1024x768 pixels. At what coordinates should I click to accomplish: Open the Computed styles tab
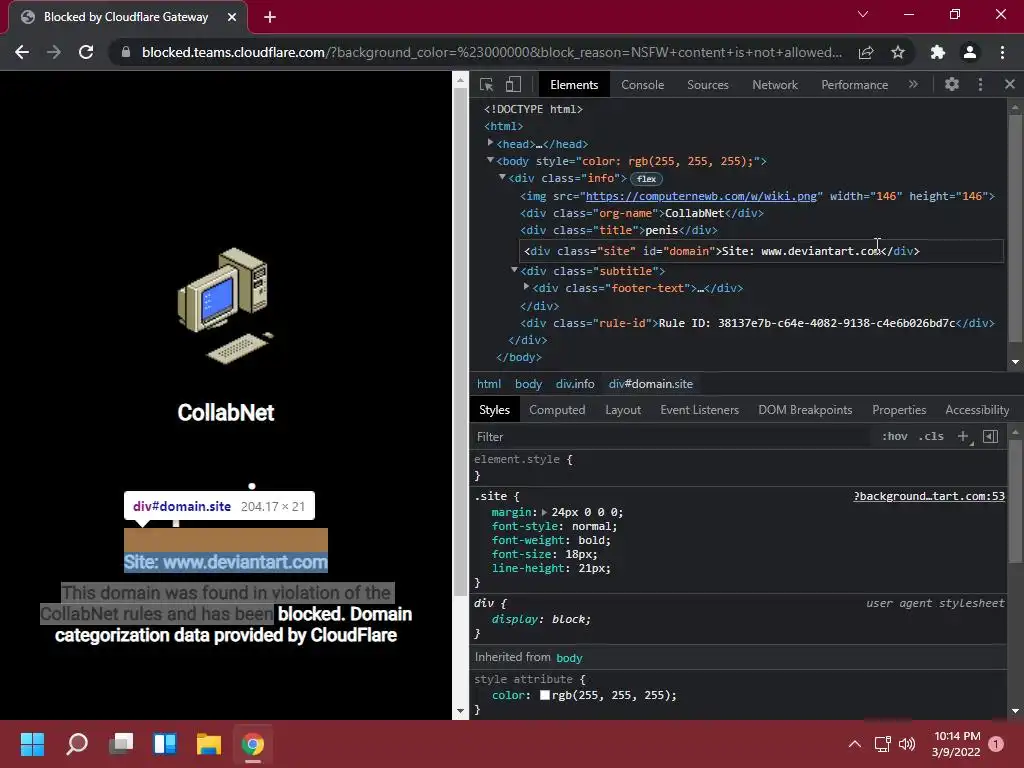pyautogui.click(x=557, y=409)
